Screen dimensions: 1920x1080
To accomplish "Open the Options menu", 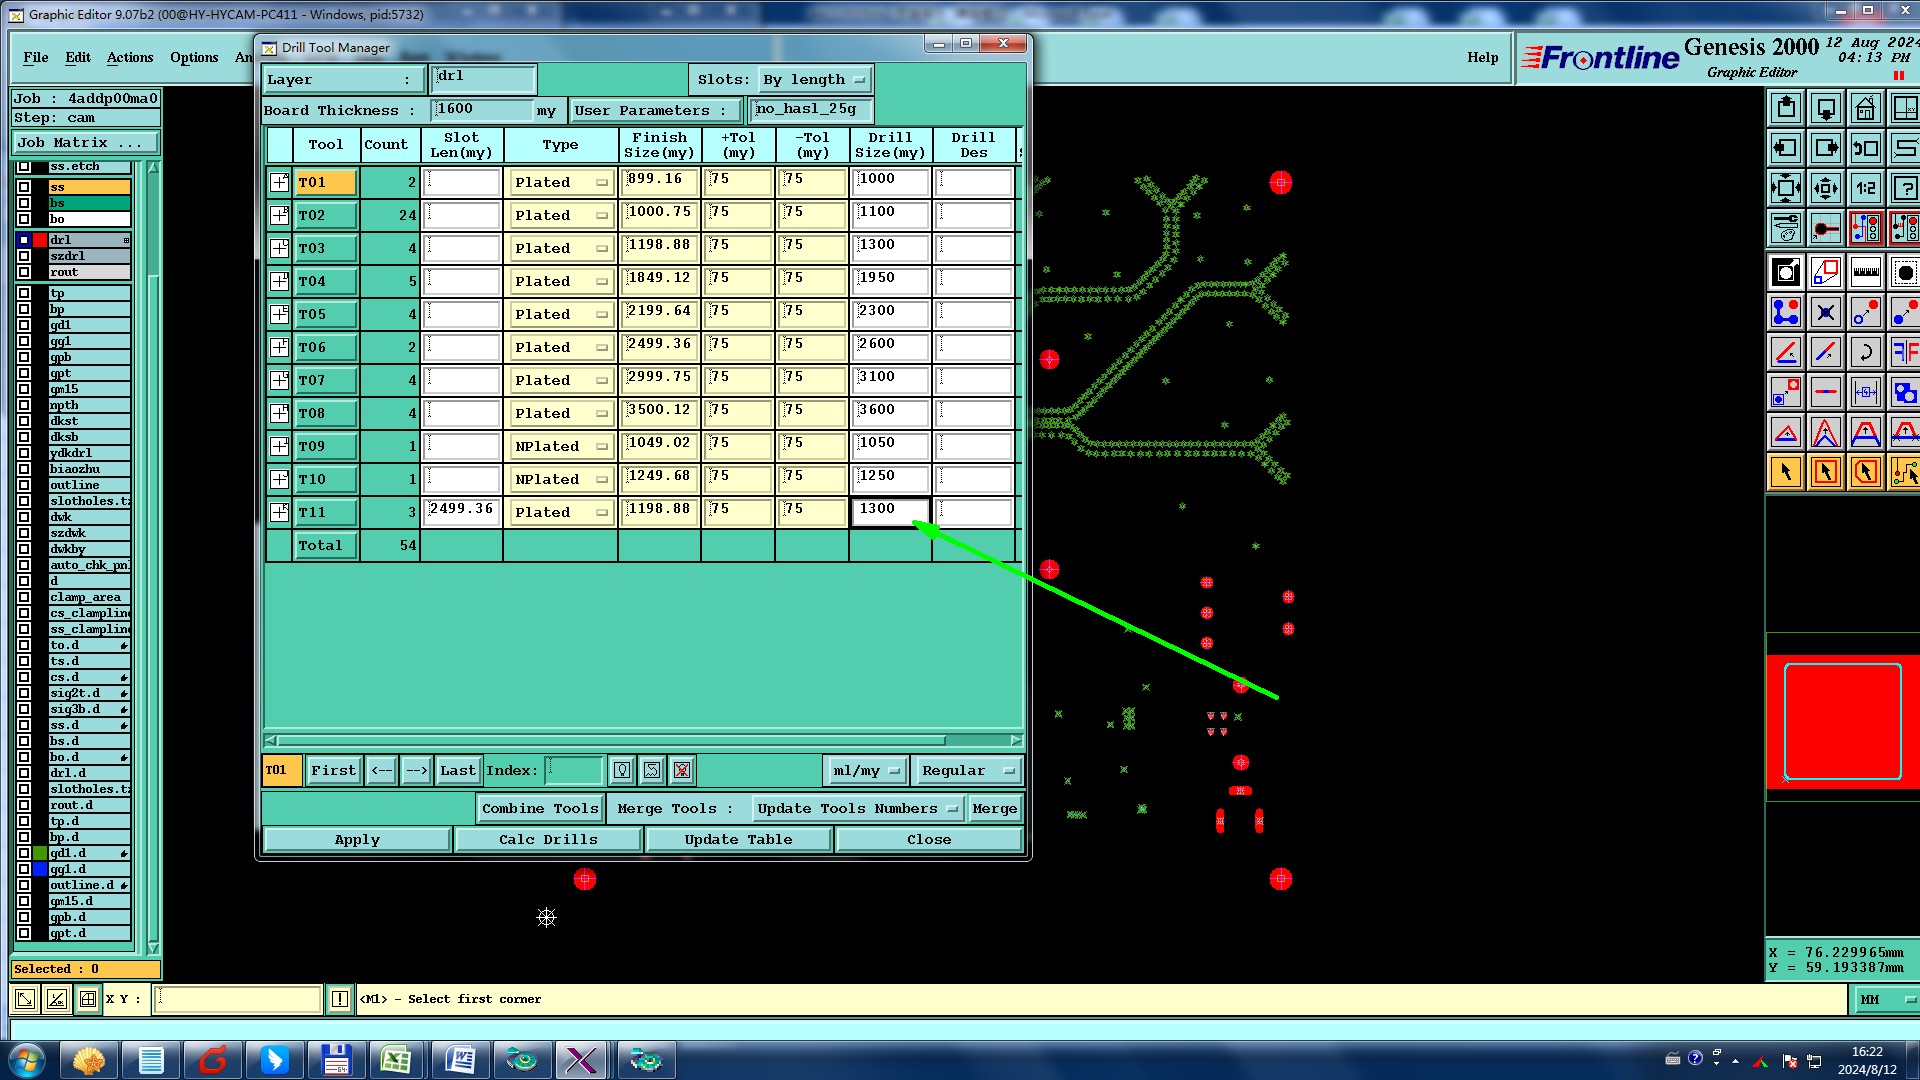I will point(194,58).
